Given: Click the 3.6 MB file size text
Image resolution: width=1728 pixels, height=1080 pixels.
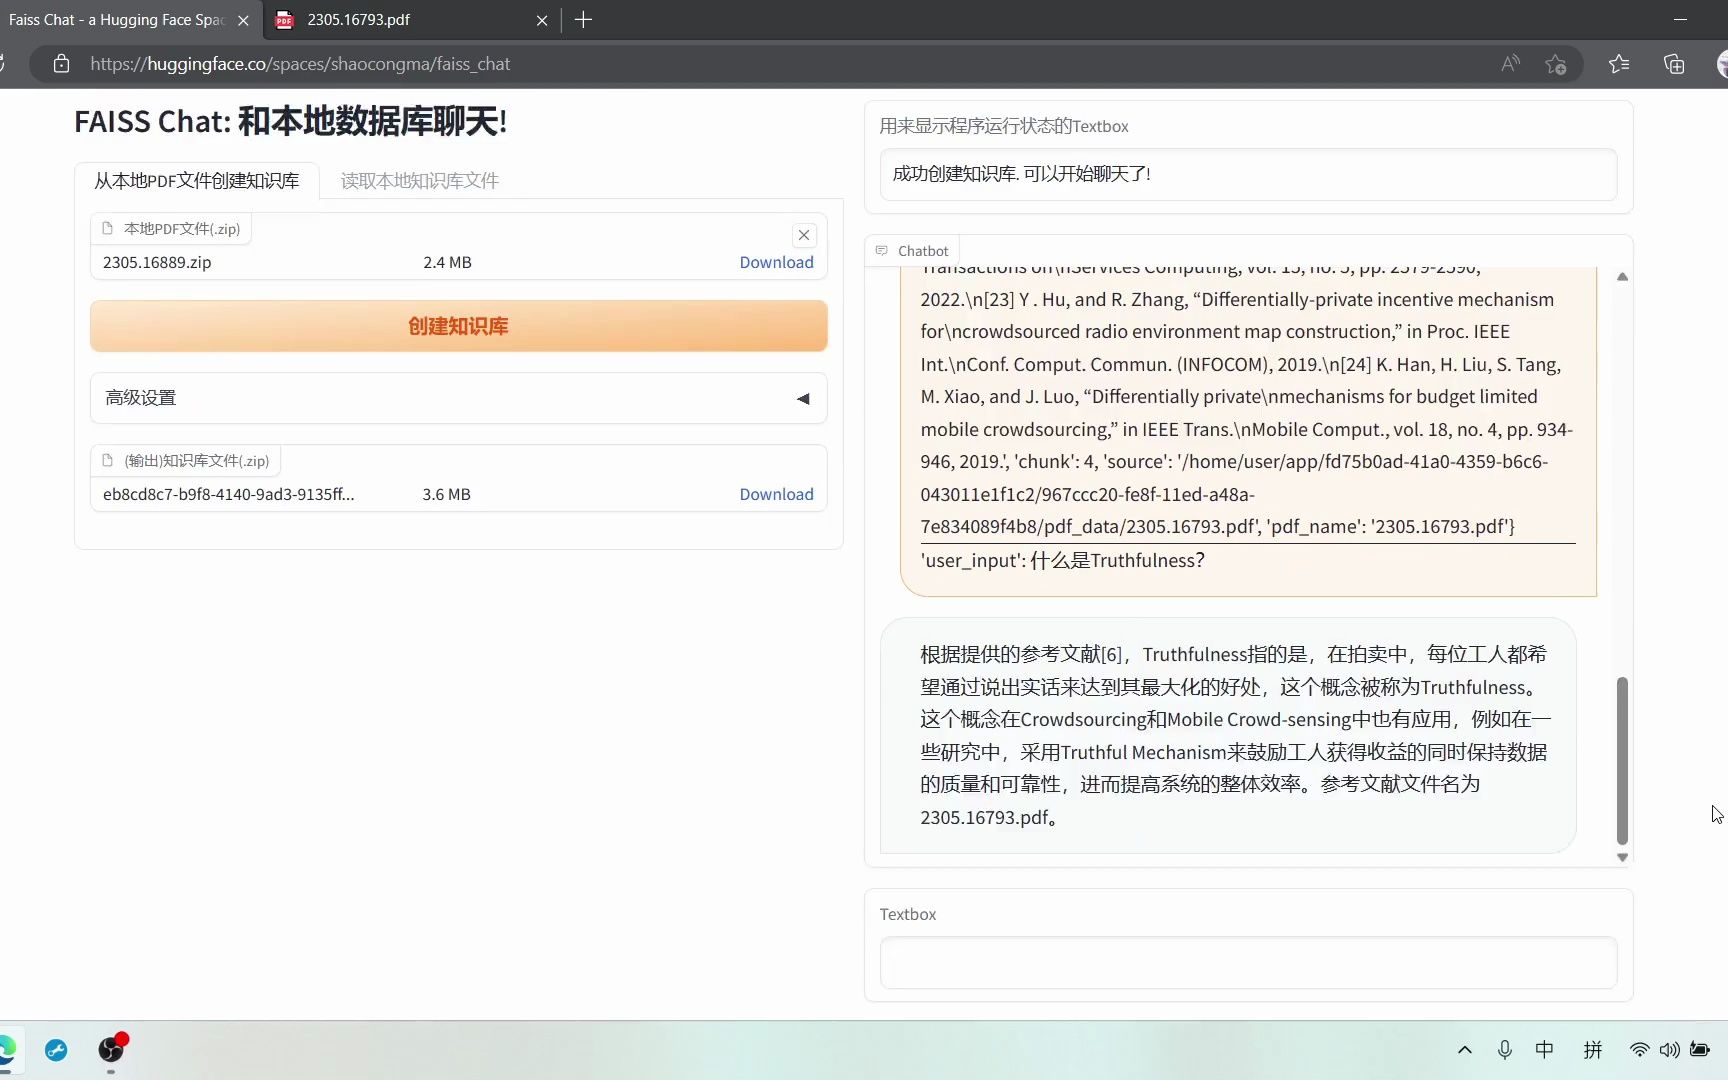Looking at the screenshot, I should (x=446, y=494).
